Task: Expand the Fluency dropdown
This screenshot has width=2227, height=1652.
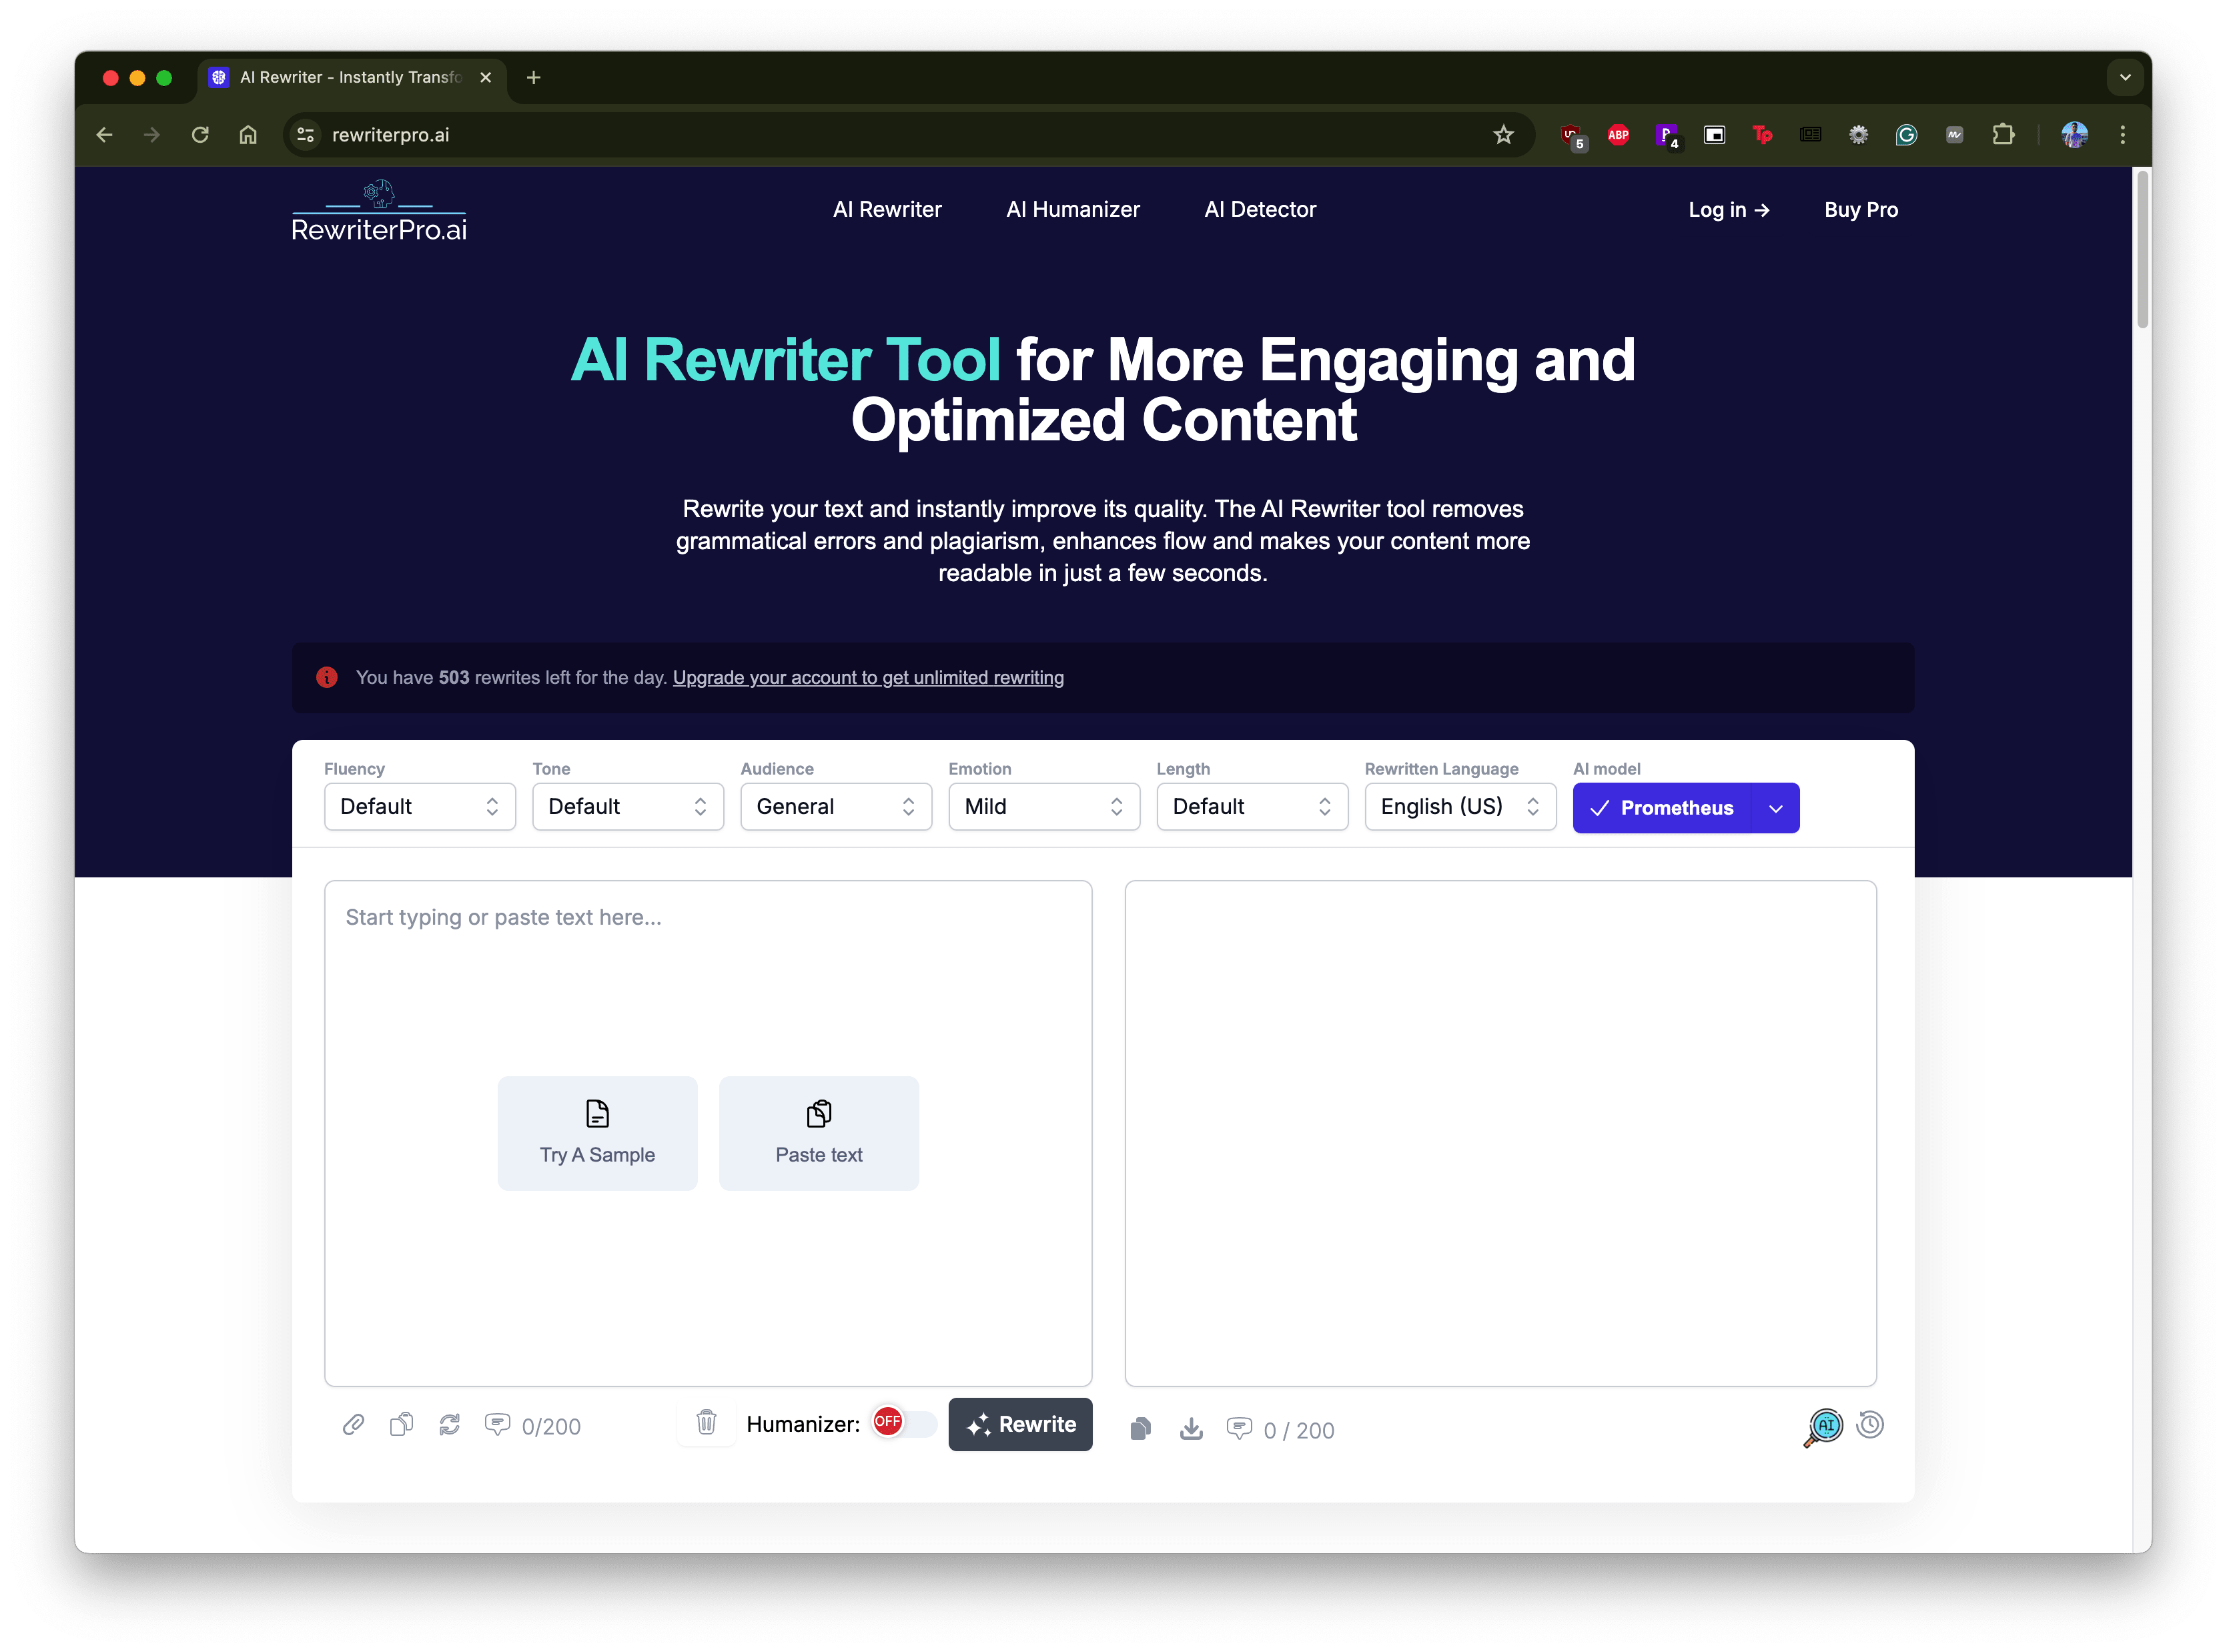Action: pyautogui.click(x=416, y=807)
